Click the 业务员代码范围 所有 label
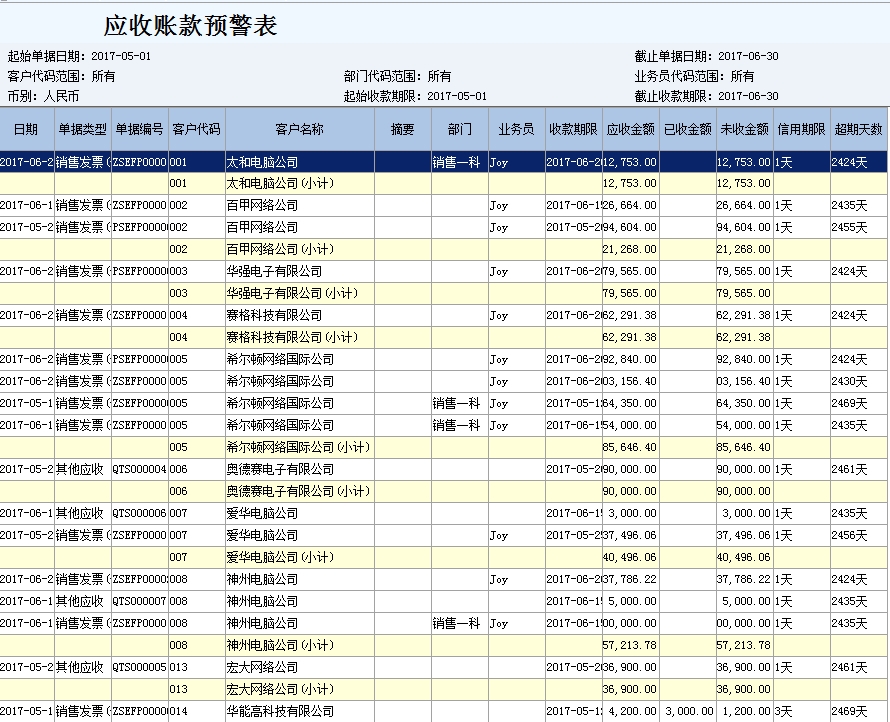This screenshot has height=722, width=890. click(x=695, y=76)
